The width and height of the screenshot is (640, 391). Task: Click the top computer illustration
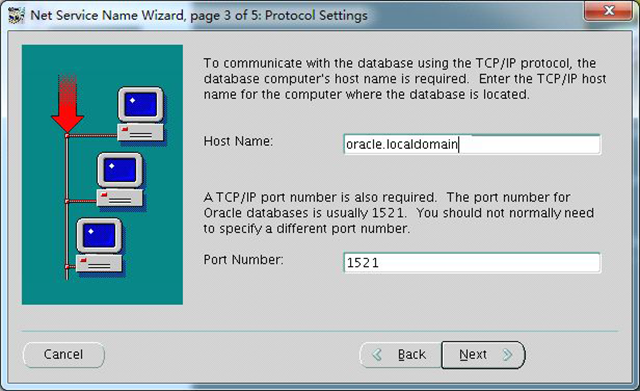pyautogui.click(x=141, y=115)
